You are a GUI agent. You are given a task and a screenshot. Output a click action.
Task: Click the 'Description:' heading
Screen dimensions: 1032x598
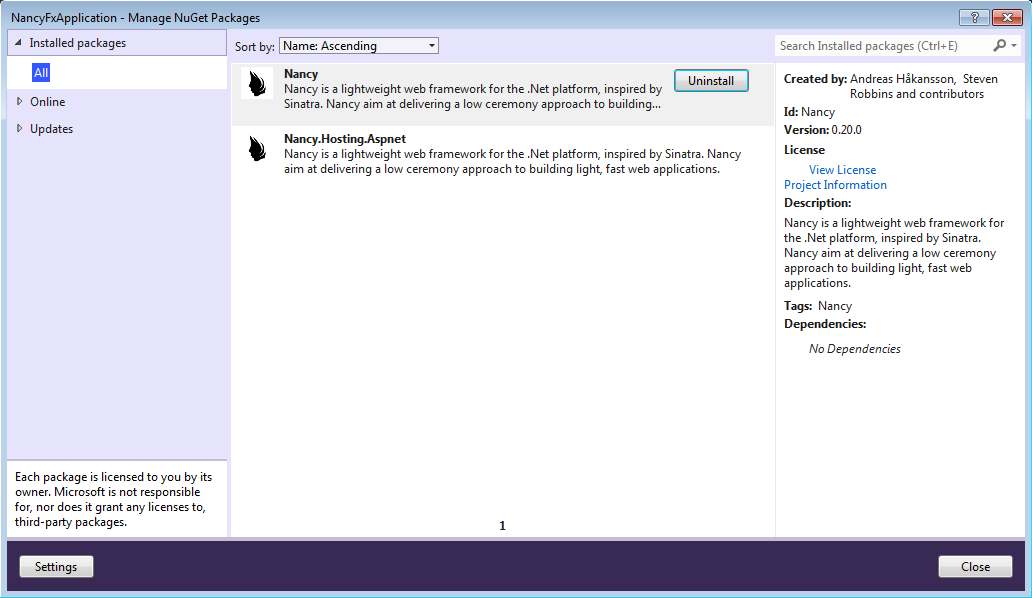[x=817, y=203]
